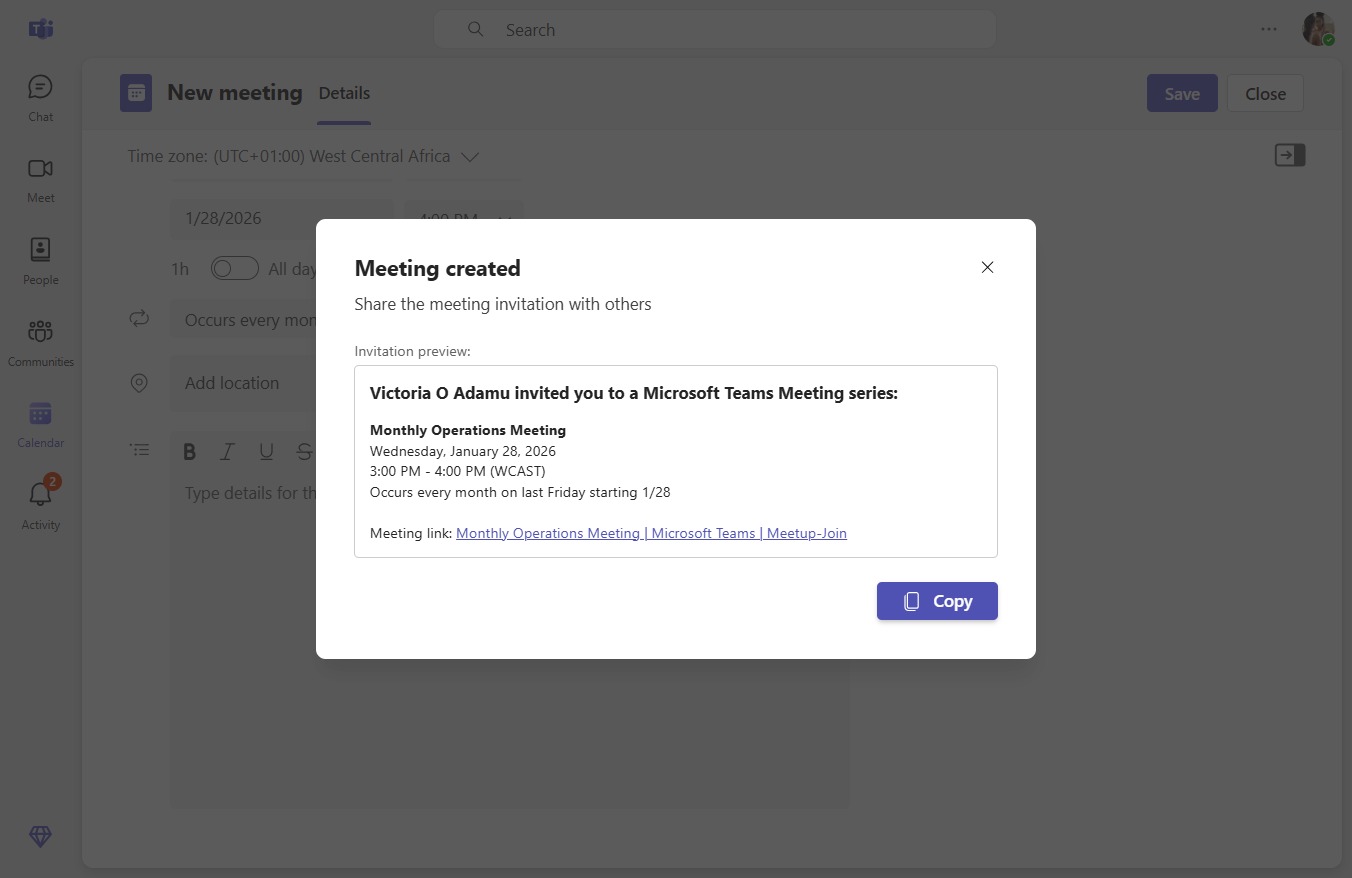1352x878 pixels.
Task: Open the Monthly Operations Meeting join link
Action: pos(651,533)
